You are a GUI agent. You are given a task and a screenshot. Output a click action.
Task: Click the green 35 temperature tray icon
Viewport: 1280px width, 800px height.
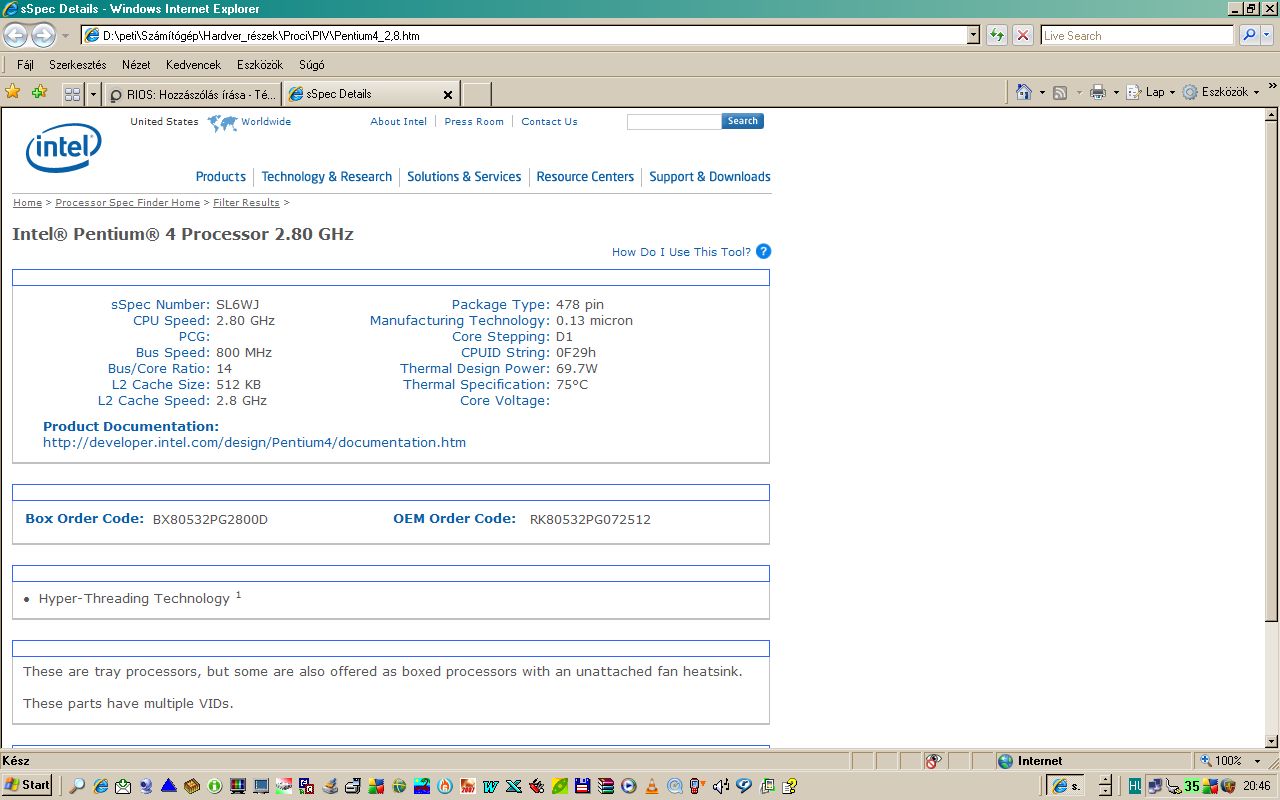tap(1192, 786)
